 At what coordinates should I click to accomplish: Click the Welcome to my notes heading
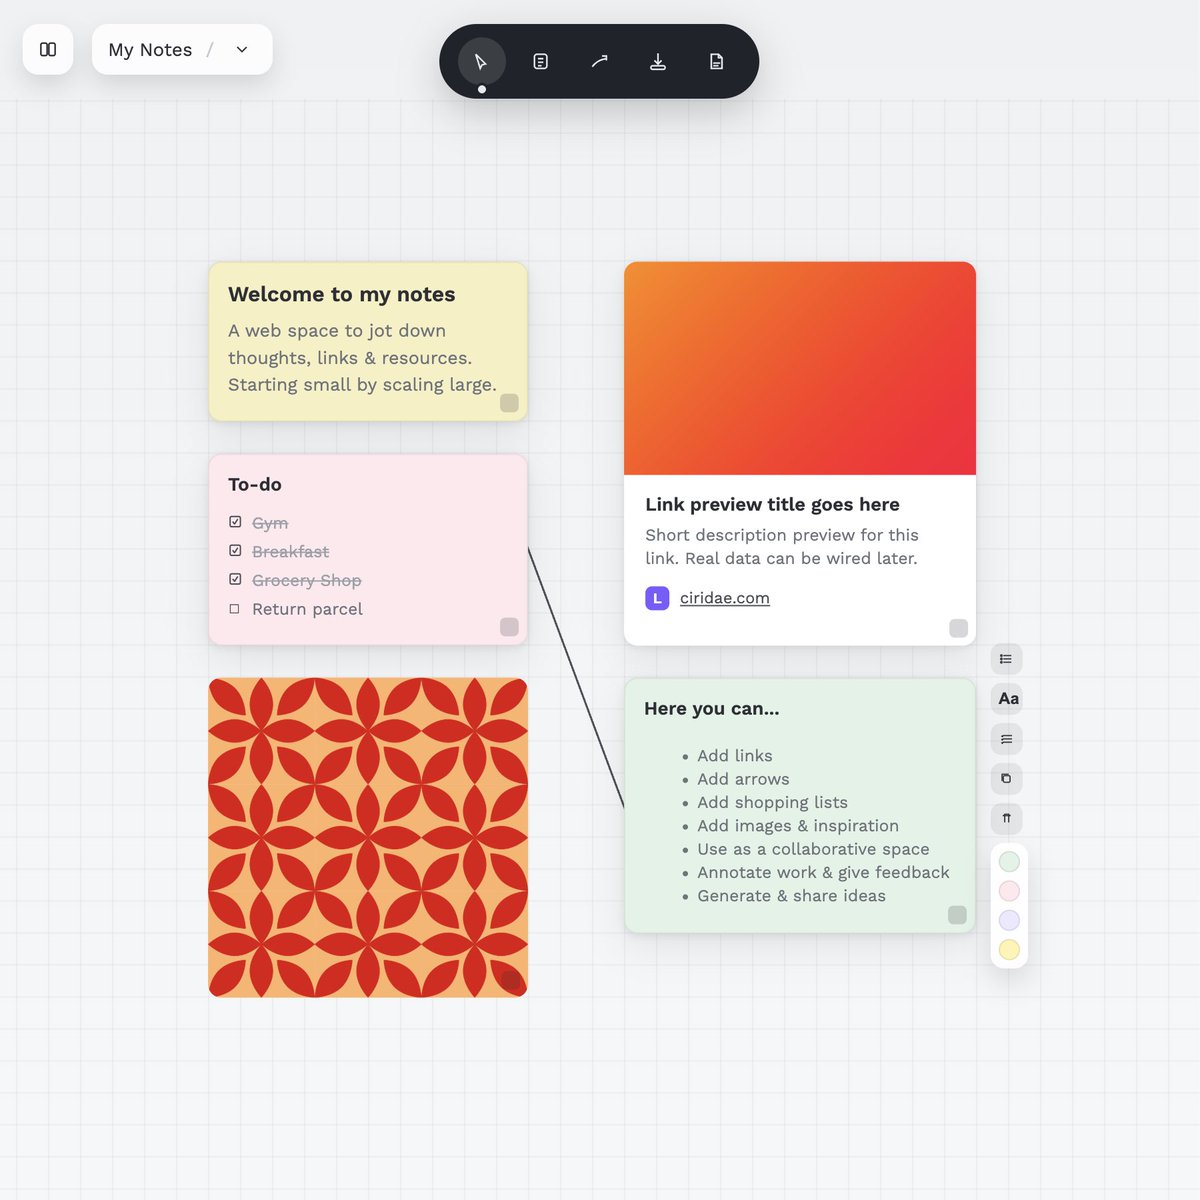tap(342, 294)
